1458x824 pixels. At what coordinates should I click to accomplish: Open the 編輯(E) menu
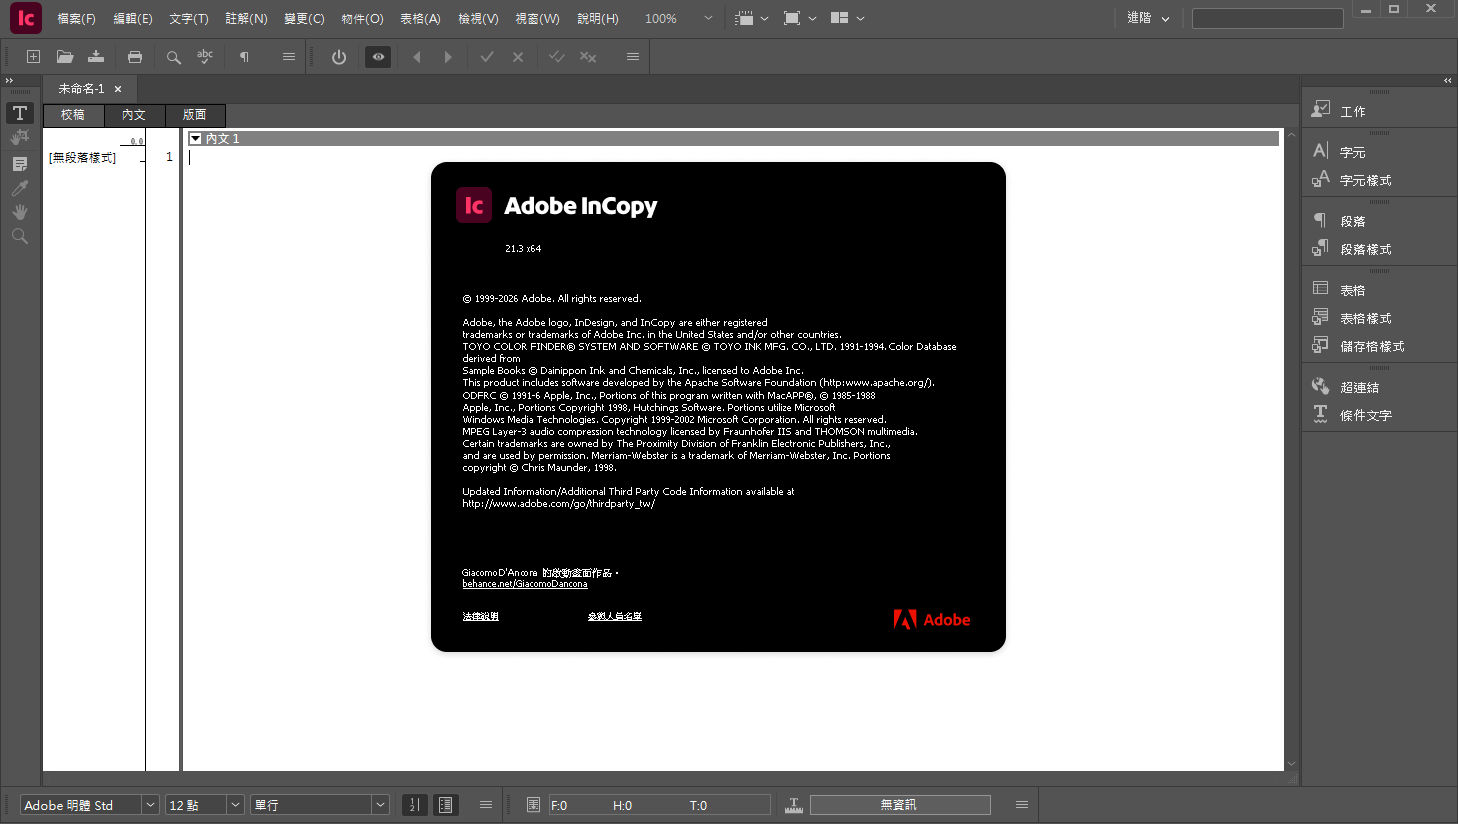tap(133, 18)
